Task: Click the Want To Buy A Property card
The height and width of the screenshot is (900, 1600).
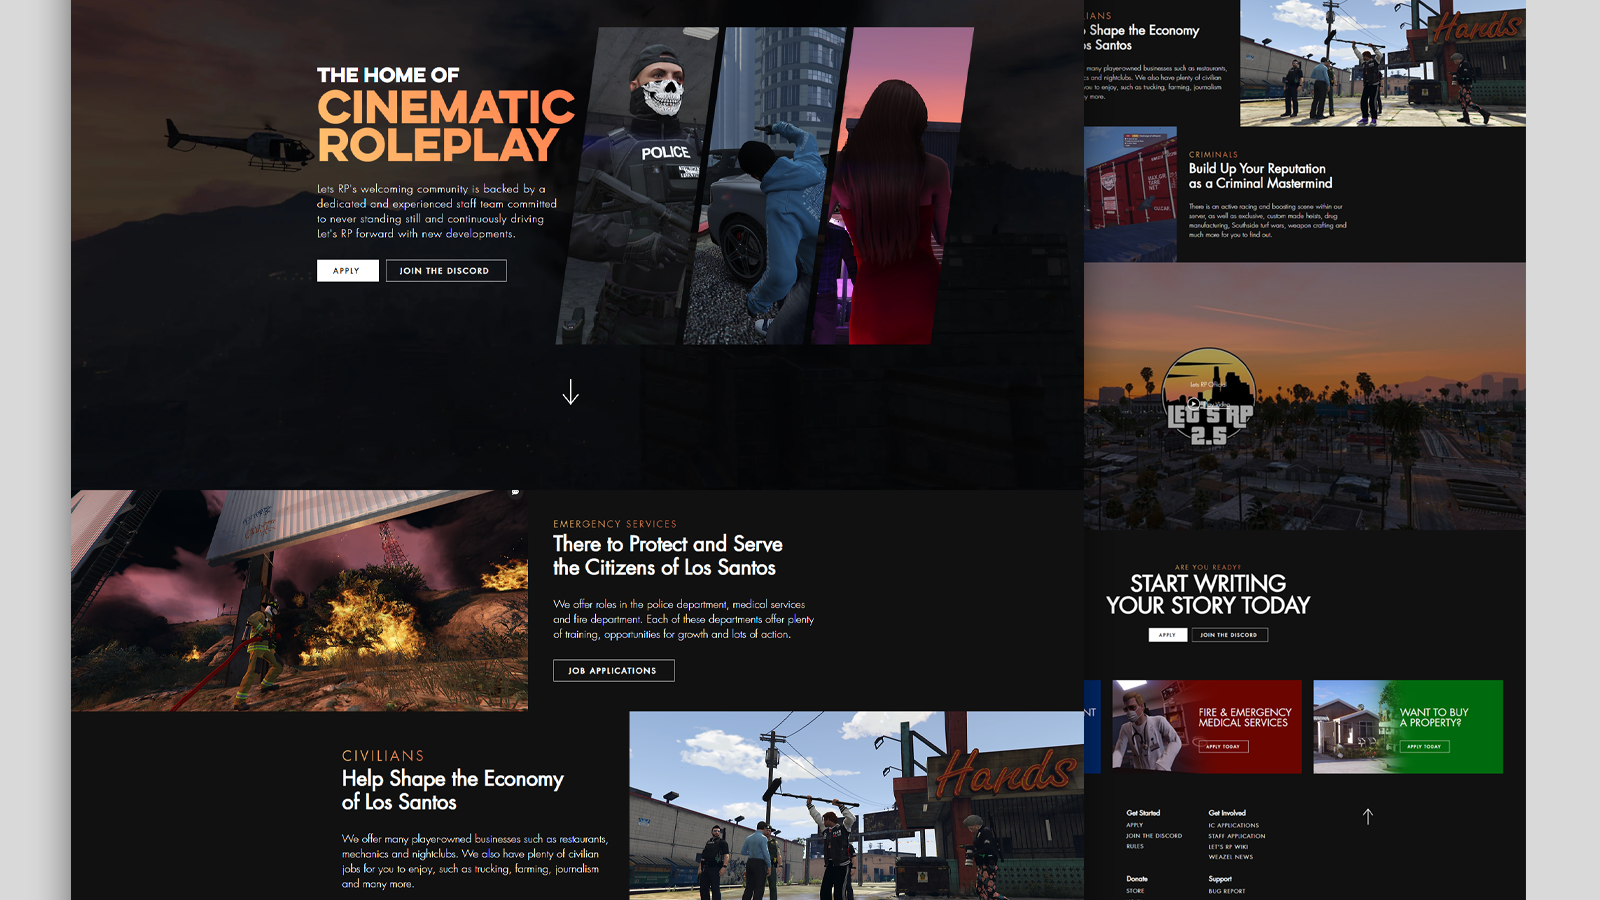Action: (x=1408, y=727)
